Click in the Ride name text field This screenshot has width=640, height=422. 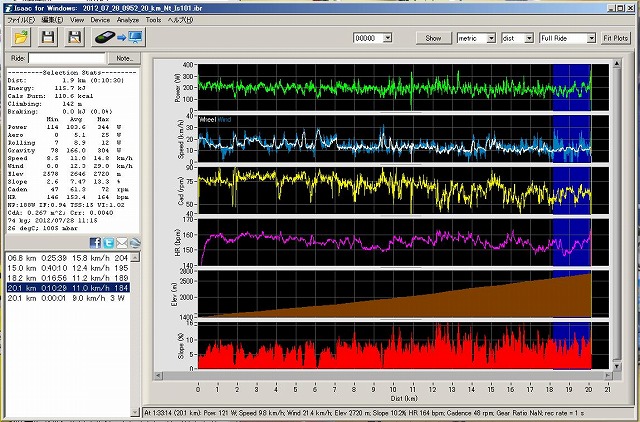68,59
